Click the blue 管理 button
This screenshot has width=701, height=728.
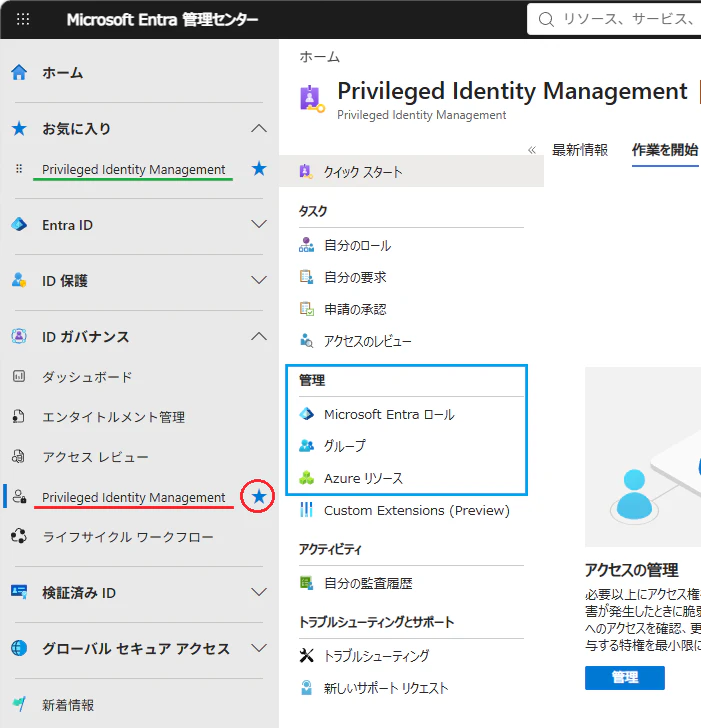click(624, 677)
